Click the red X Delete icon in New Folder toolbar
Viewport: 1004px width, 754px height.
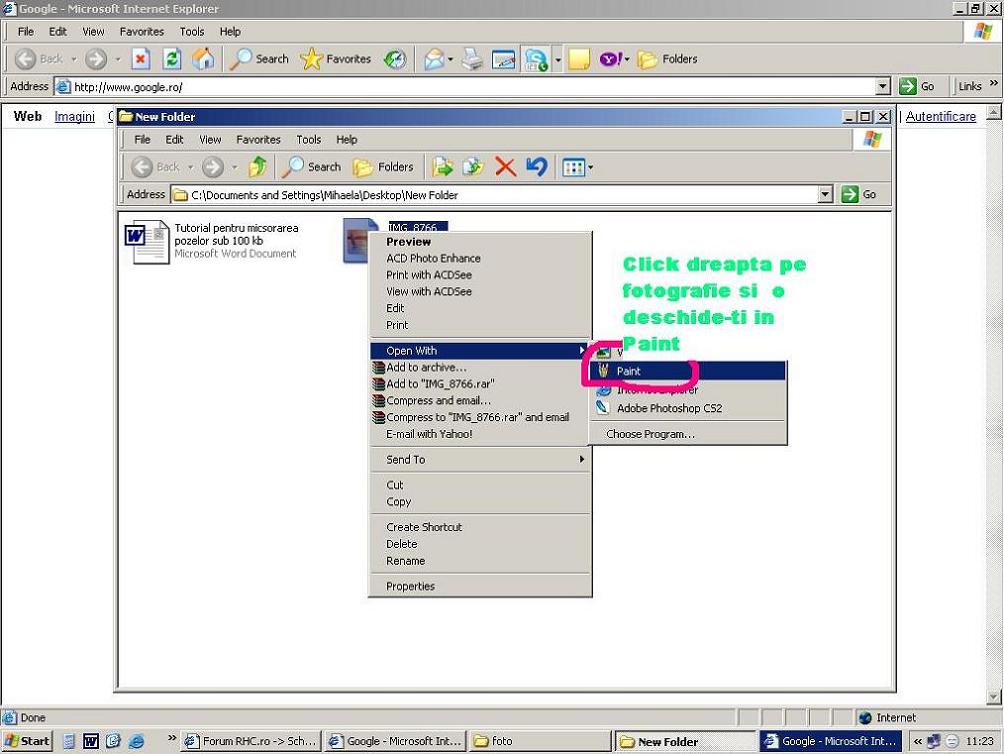tap(505, 167)
